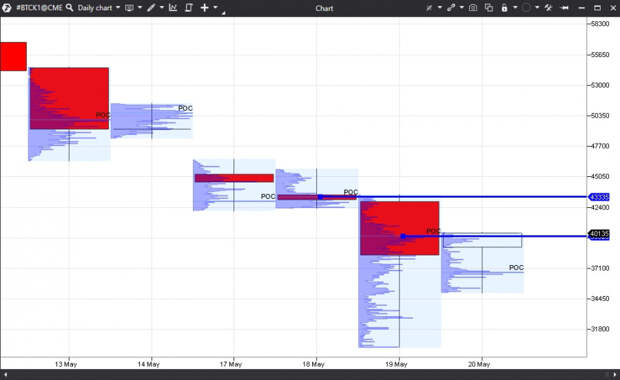Click the Daily chart label
The image size is (620, 380).
click(95, 8)
